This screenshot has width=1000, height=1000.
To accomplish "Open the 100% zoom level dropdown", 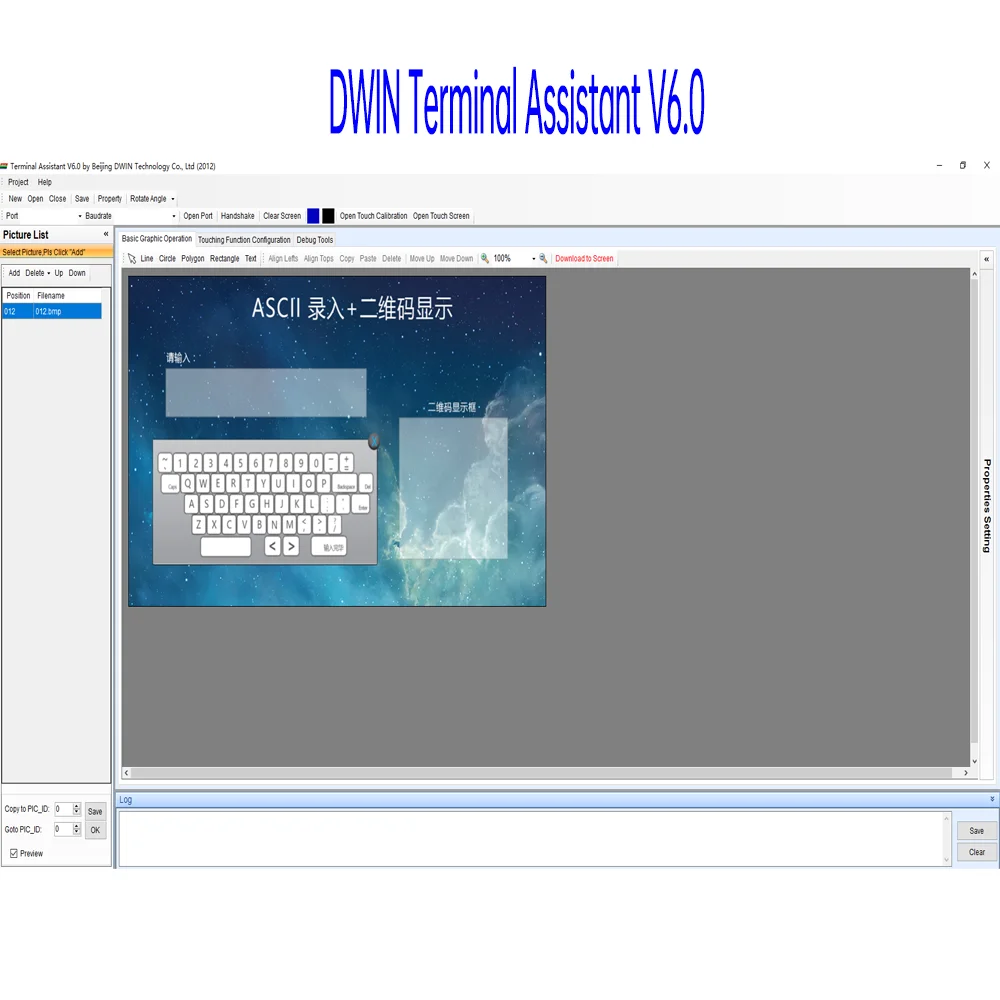I will [533, 258].
